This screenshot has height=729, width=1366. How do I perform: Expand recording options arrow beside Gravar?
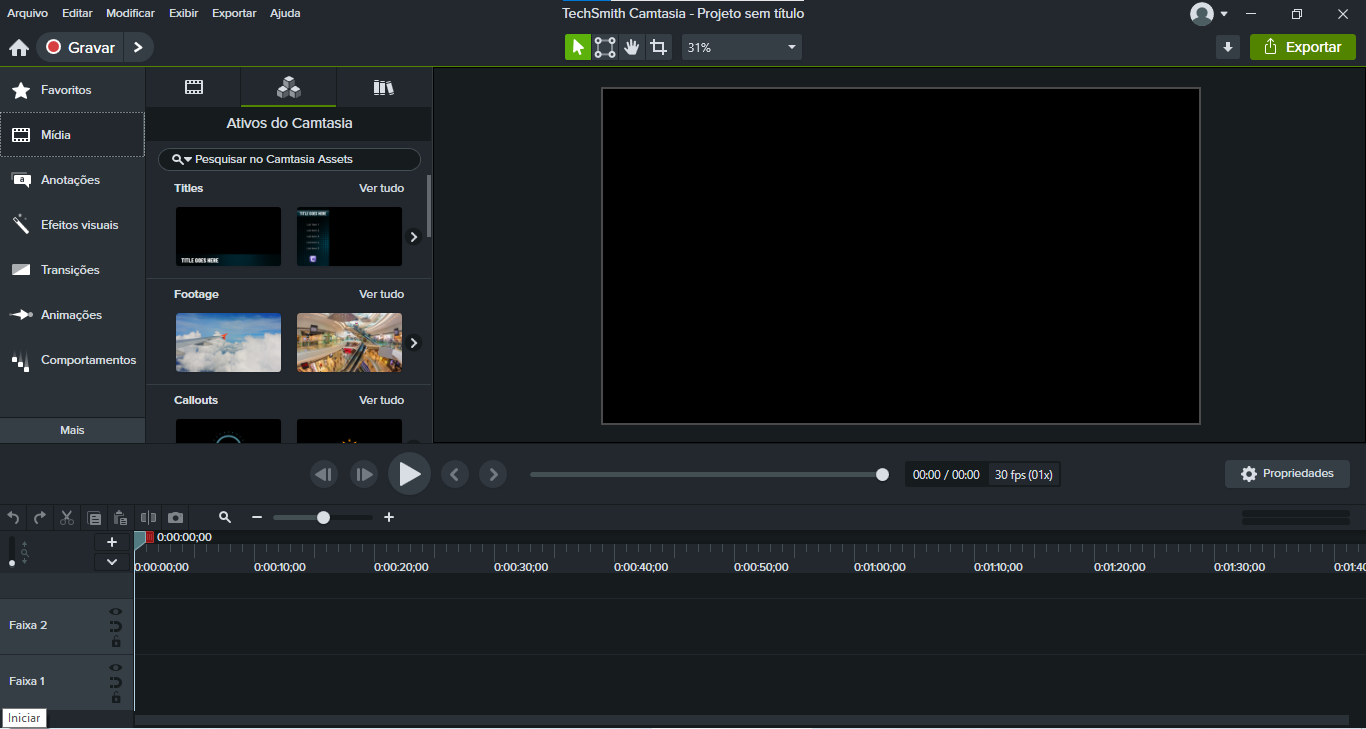[138, 47]
